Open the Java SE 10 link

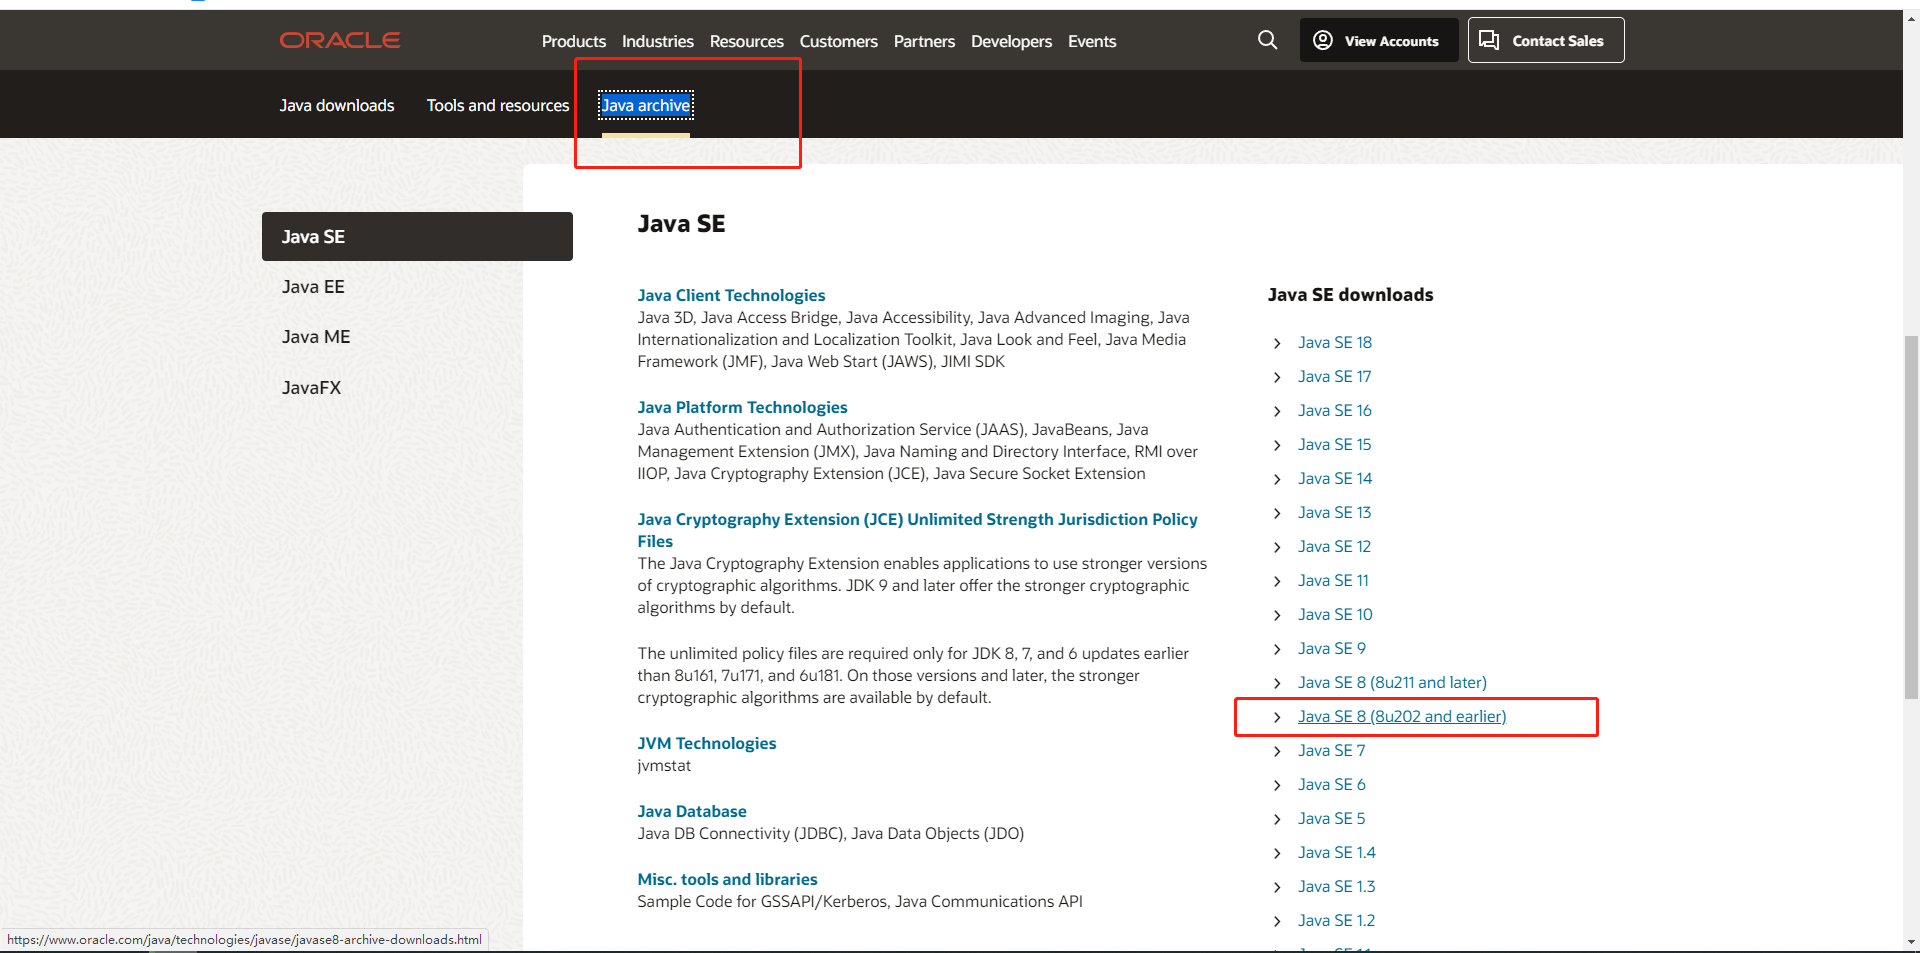[1335, 614]
